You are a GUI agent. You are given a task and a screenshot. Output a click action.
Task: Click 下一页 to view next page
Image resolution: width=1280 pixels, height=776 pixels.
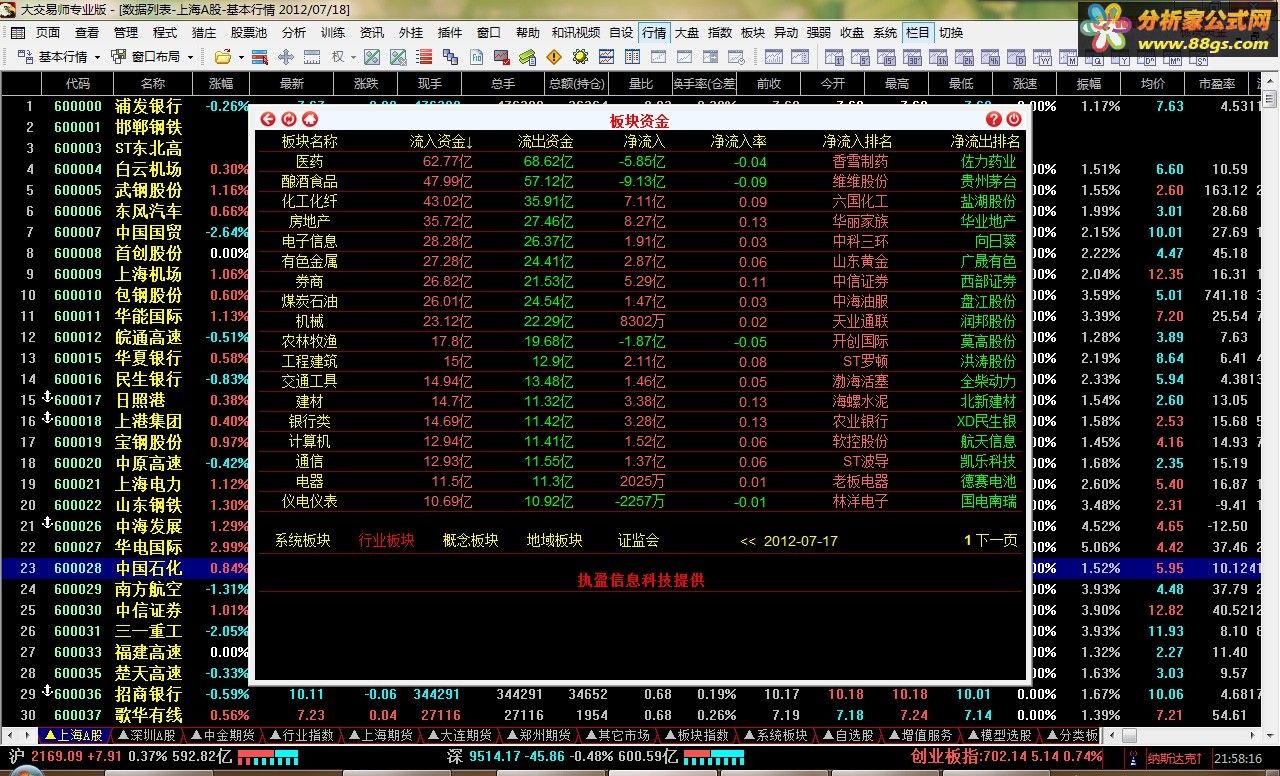point(997,541)
